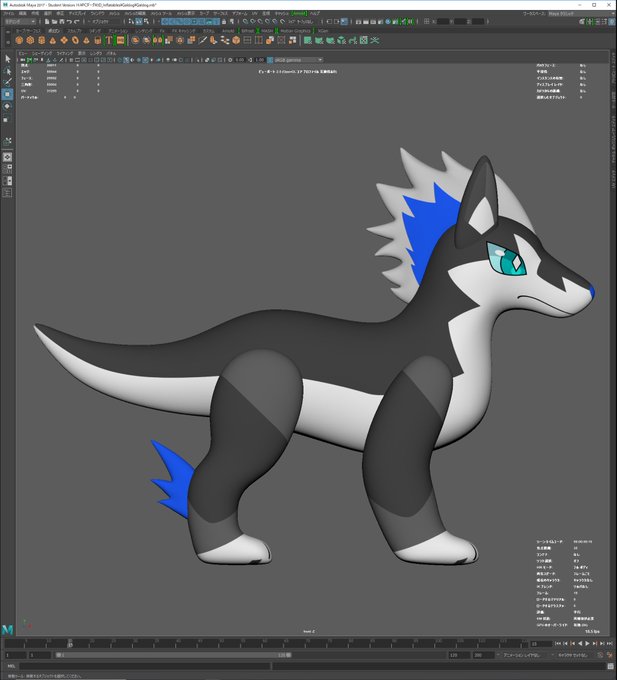
Task: Play animation forwards
Action: (588, 644)
